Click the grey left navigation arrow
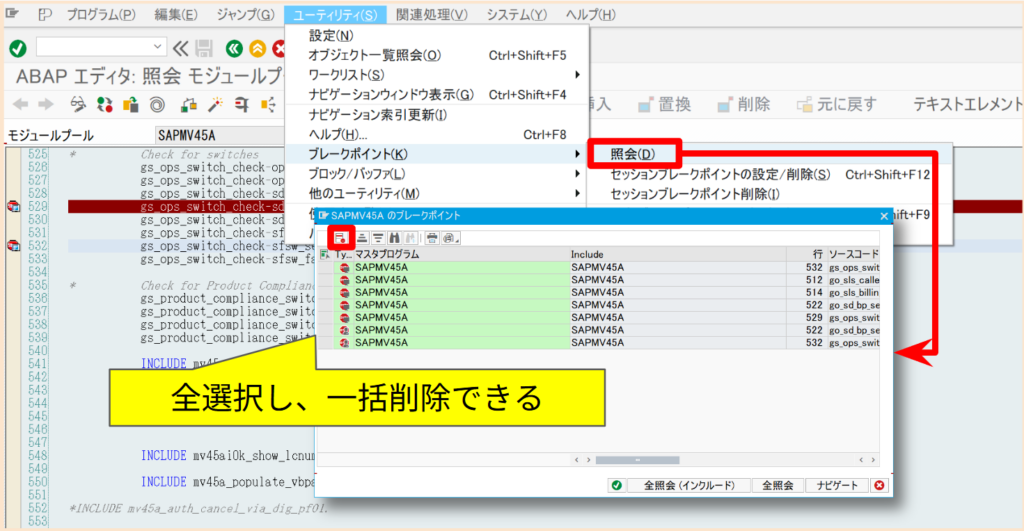 21,105
